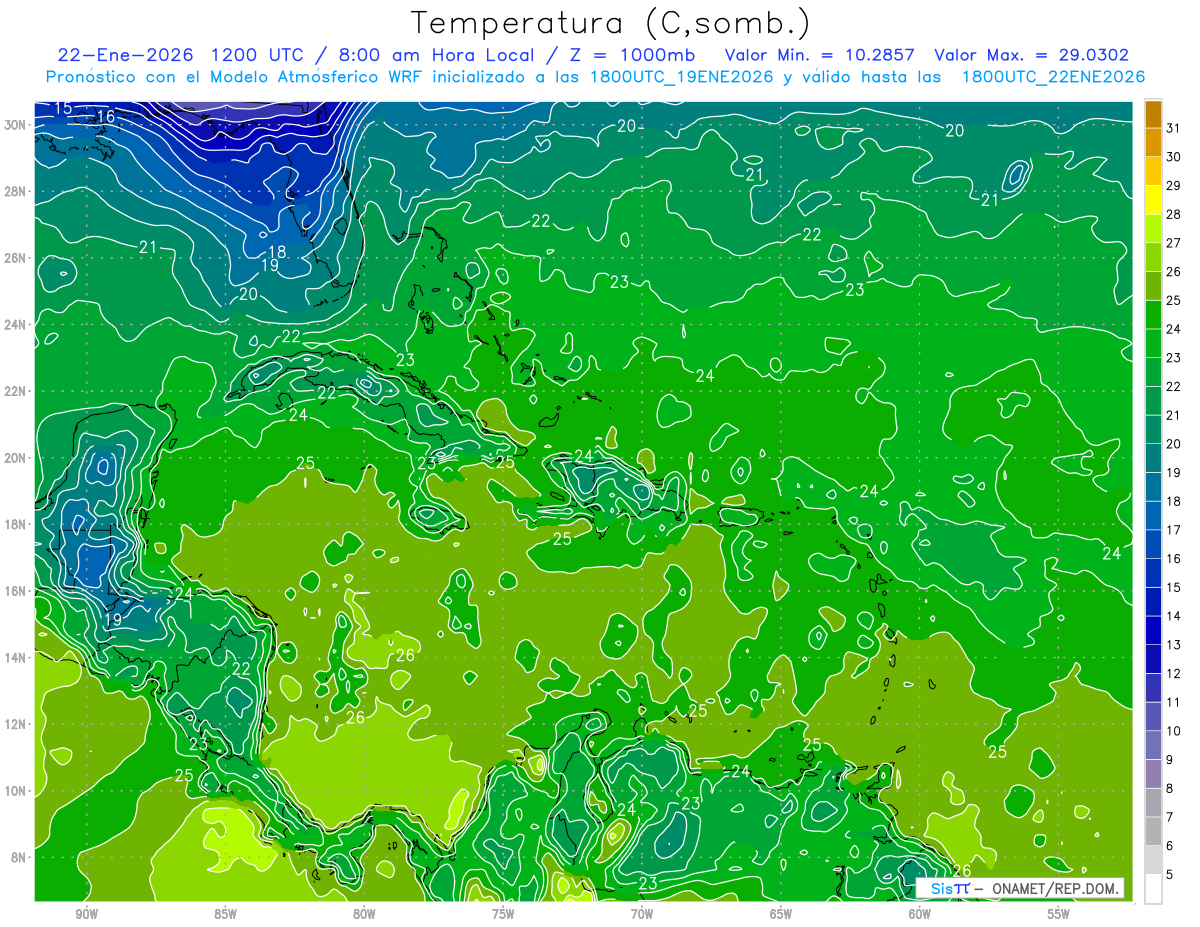Select "Valor Max. = 29.0302" text
Viewport: 1200px width, 927px height.
pyautogui.click(x=1031, y=55)
